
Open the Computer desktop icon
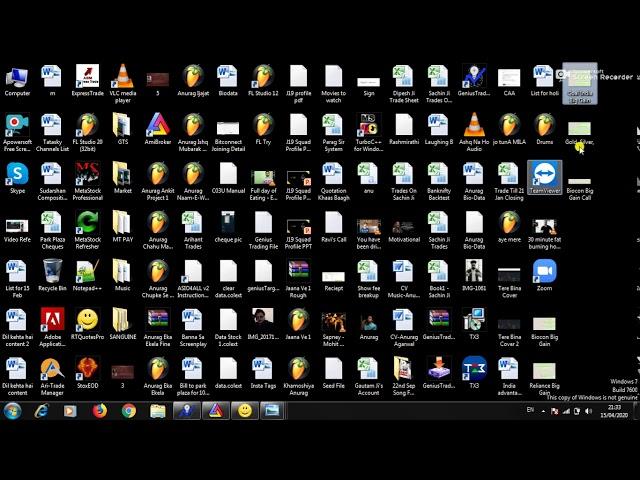point(17,81)
